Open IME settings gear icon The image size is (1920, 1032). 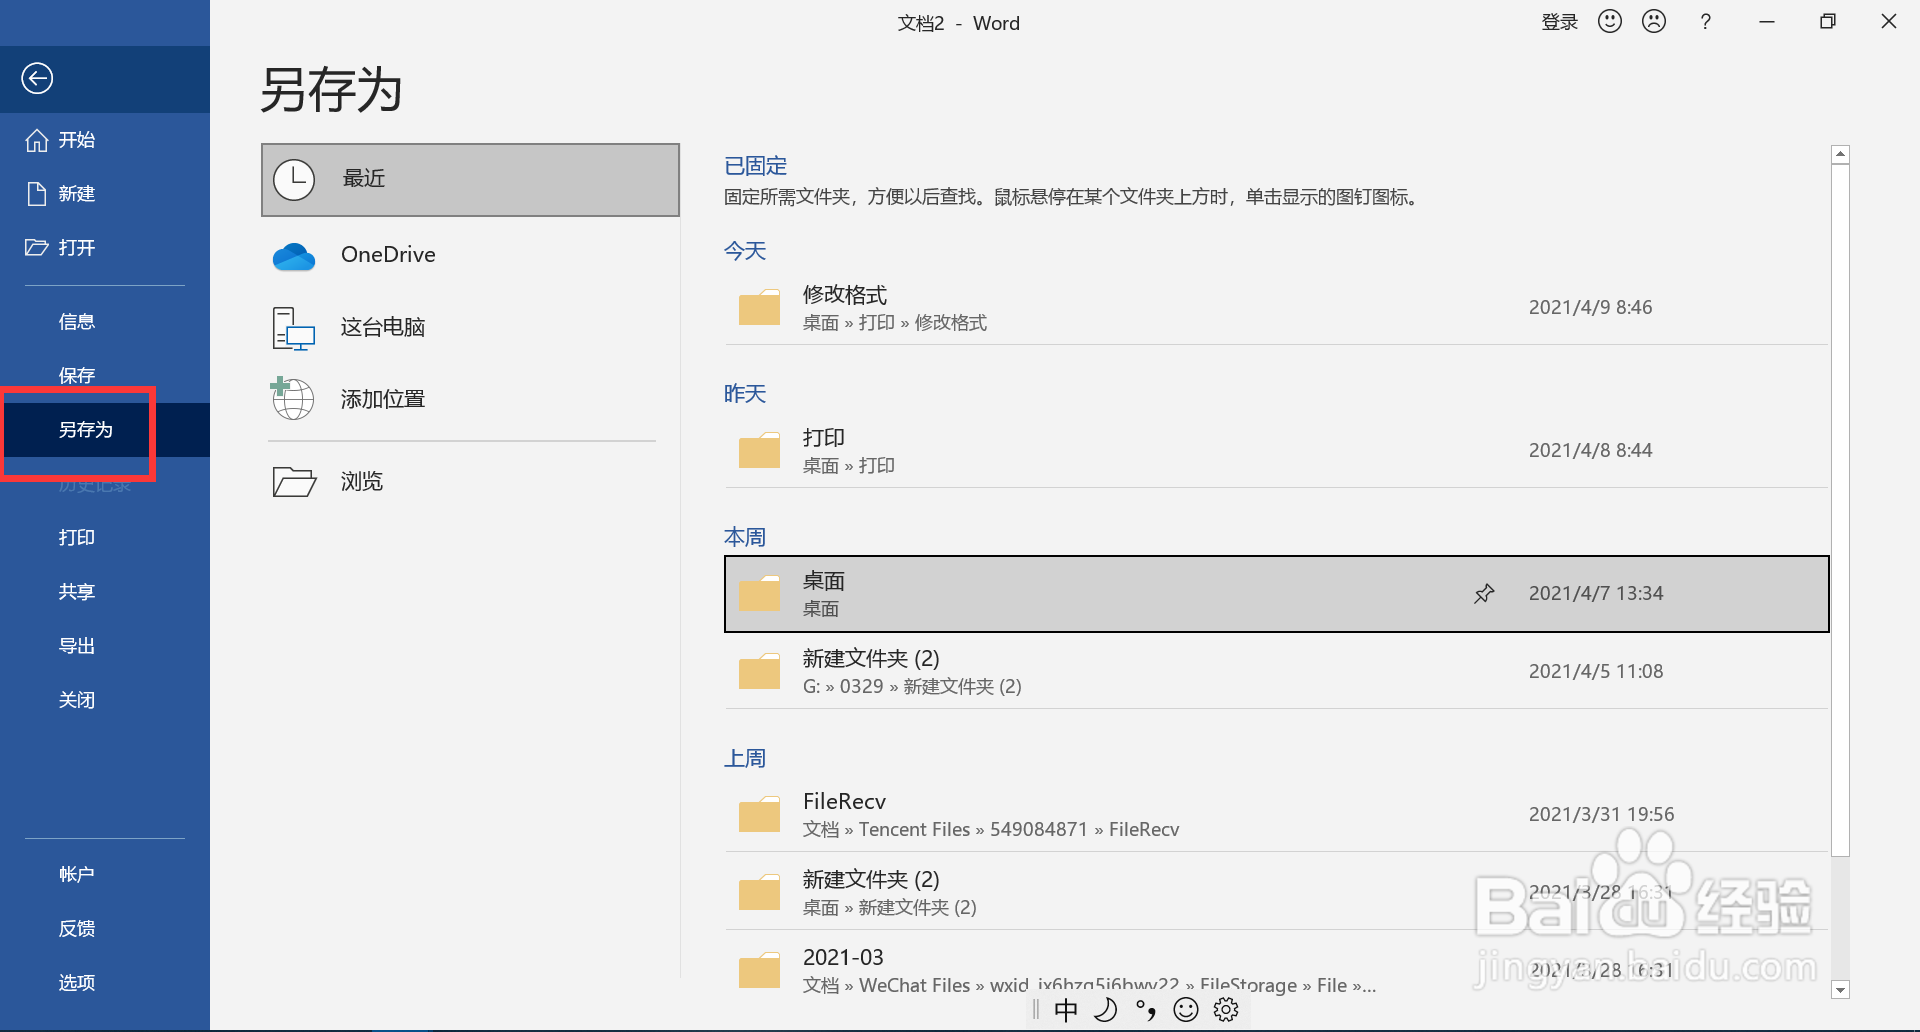click(1226, 1010)
